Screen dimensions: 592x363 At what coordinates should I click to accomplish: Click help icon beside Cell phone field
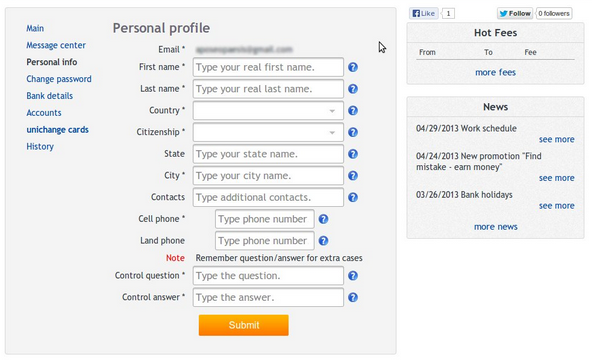pyautogui.click(x=323, y=219)
